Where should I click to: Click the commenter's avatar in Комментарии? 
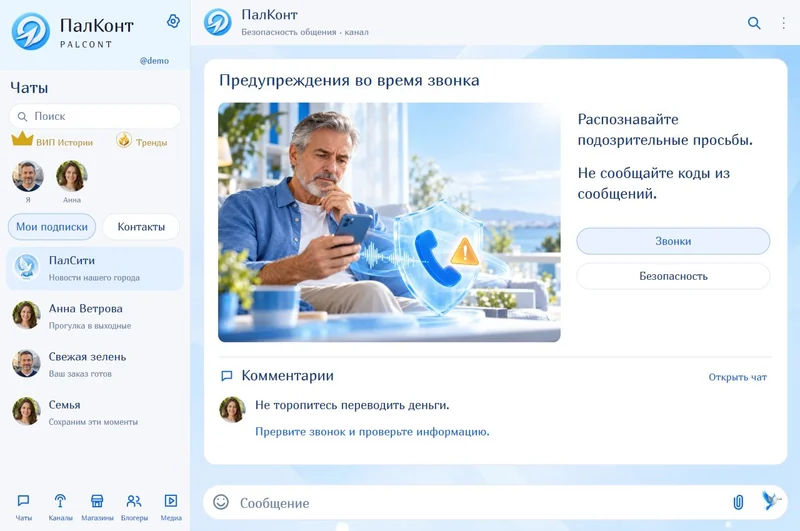click(x=232, y=410)
